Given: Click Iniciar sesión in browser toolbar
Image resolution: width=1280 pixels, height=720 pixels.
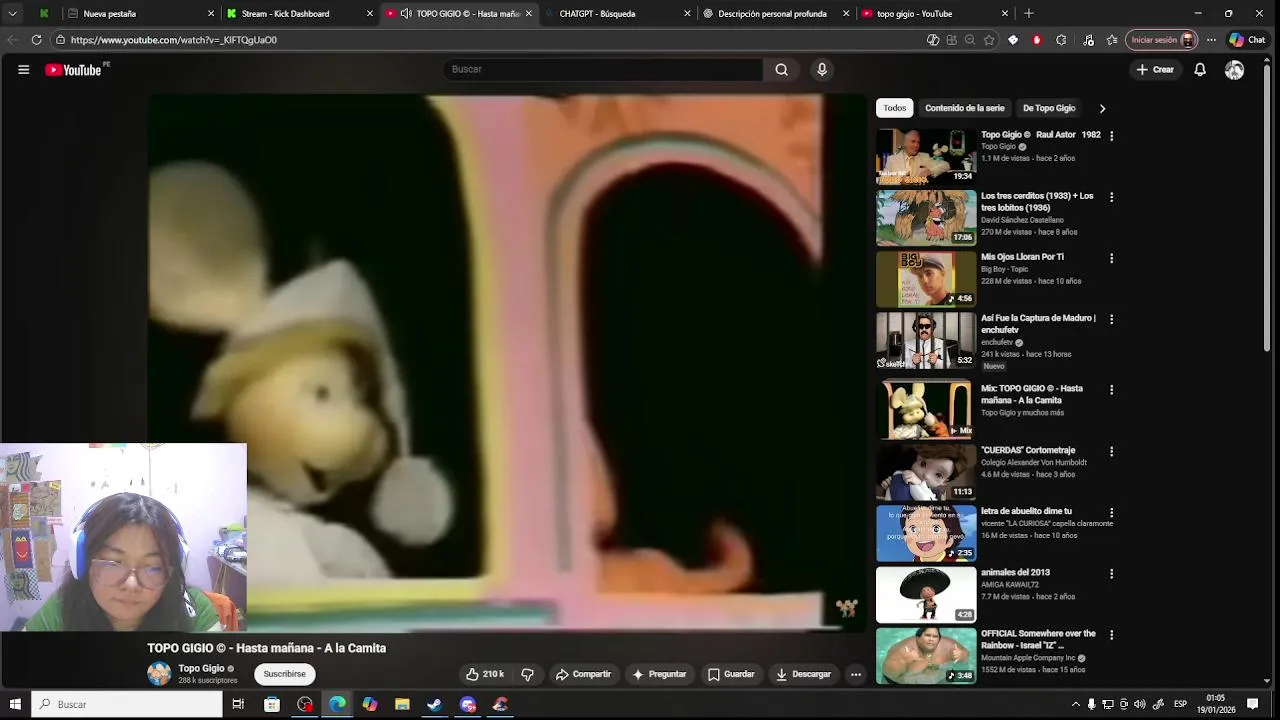Looking at the screenshot, I should click(x=1162, y=40).
